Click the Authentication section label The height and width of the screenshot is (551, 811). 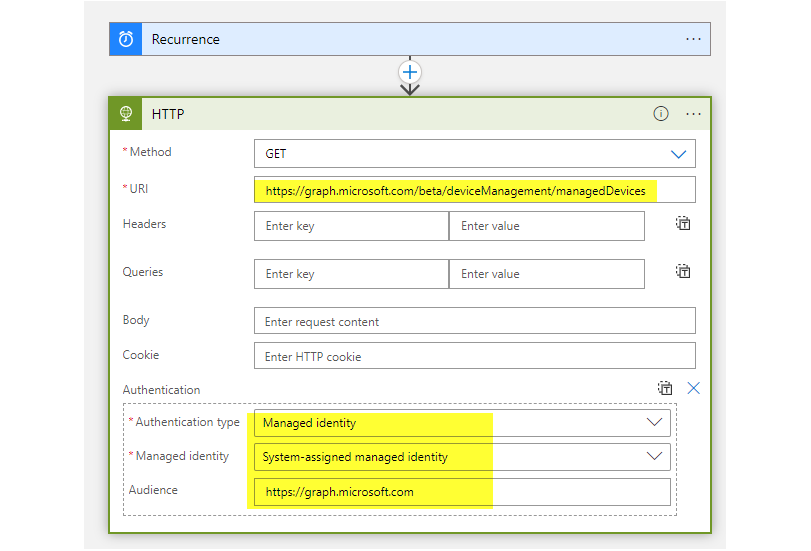(161, 390)
